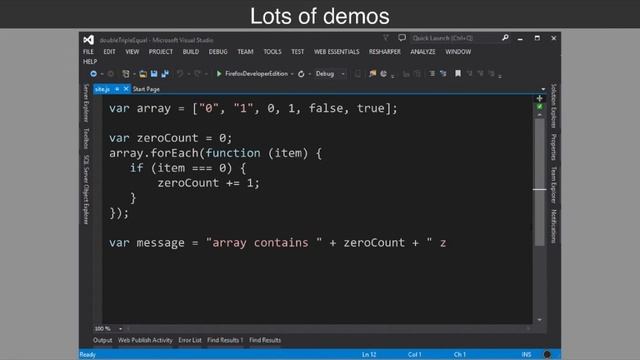Save the file with the disk icon
640x360 pixels.
click(x=154, y=74)
